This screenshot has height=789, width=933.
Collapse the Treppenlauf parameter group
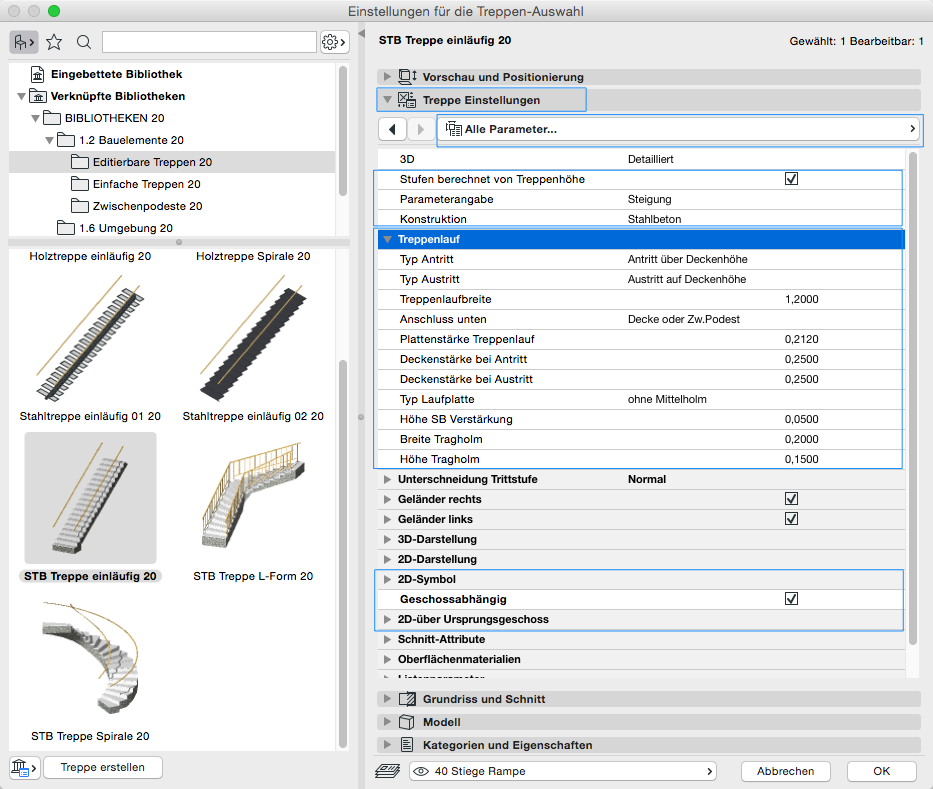387,239
